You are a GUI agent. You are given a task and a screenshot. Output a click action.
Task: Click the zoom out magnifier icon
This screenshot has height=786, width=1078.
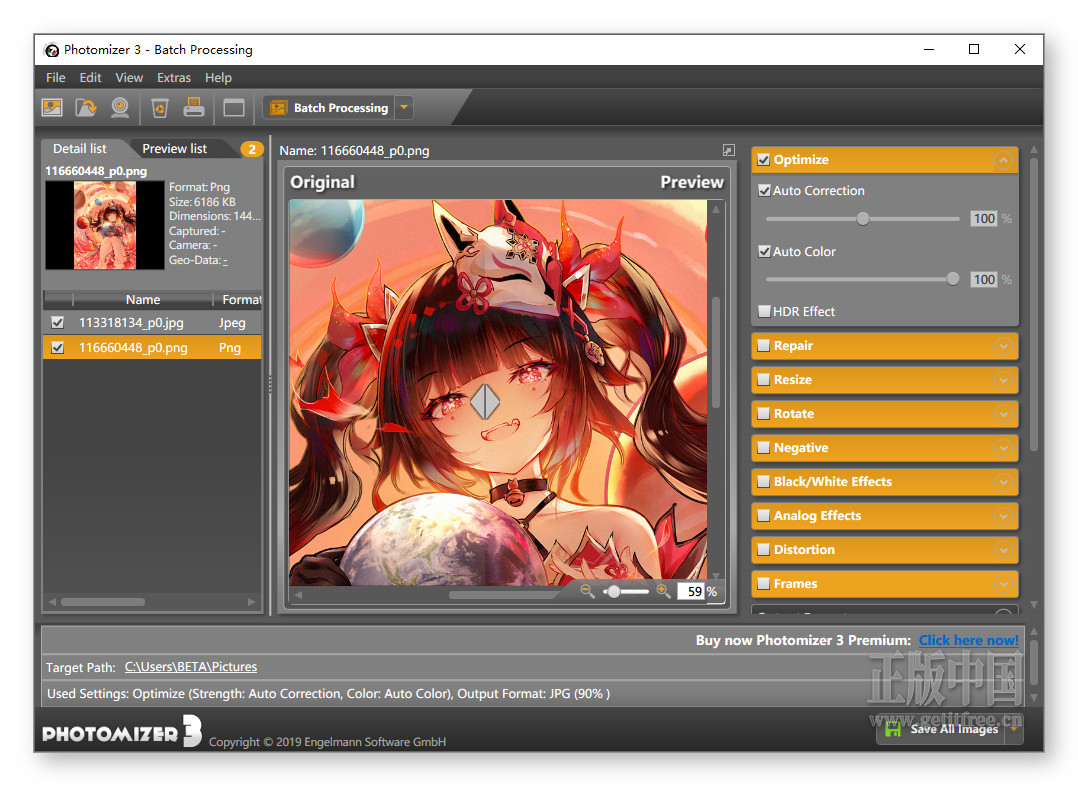587,591
